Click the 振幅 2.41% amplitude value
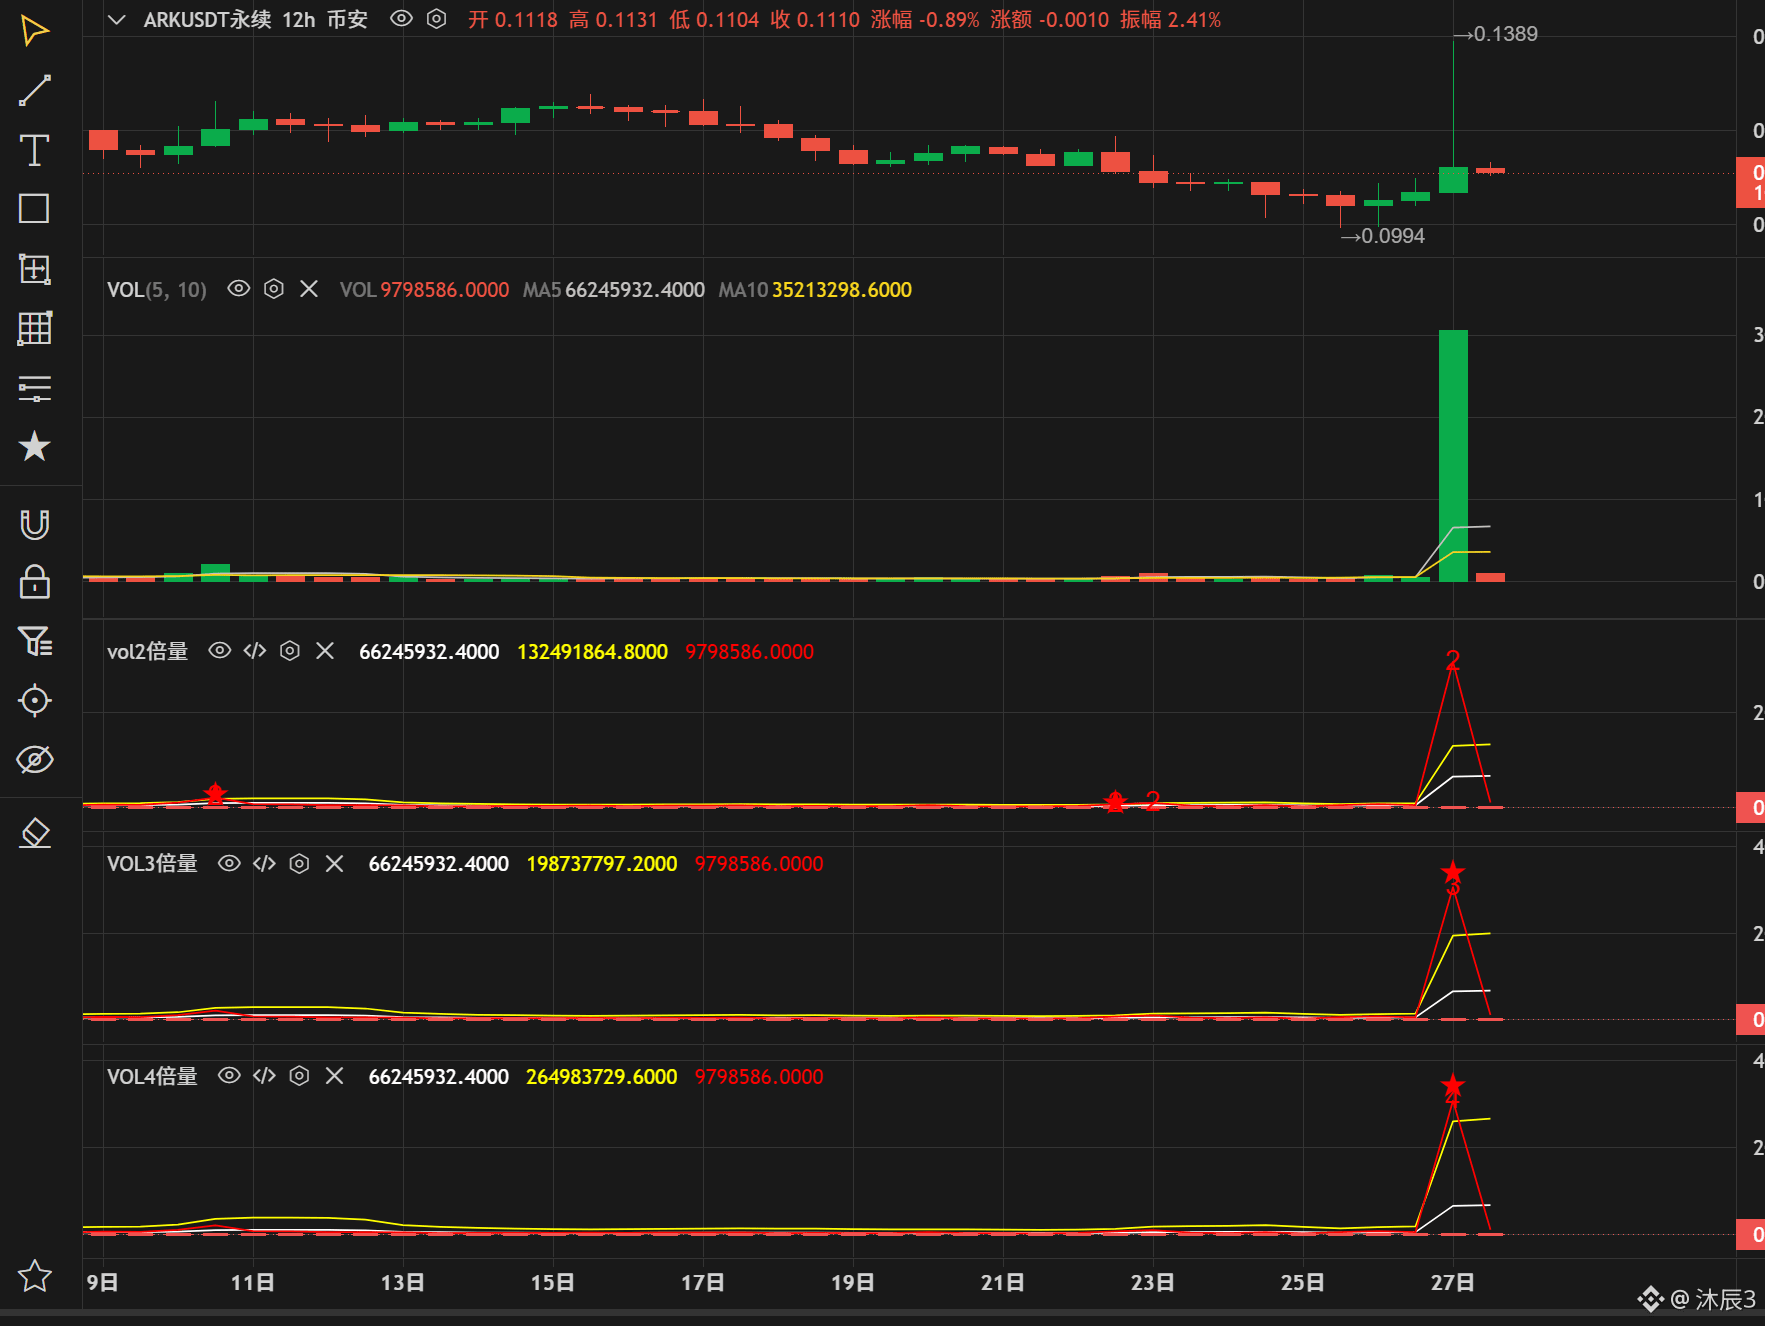Image resolution: width=1765 pixels, height=1326 pixels. (x=1171, y=20)
